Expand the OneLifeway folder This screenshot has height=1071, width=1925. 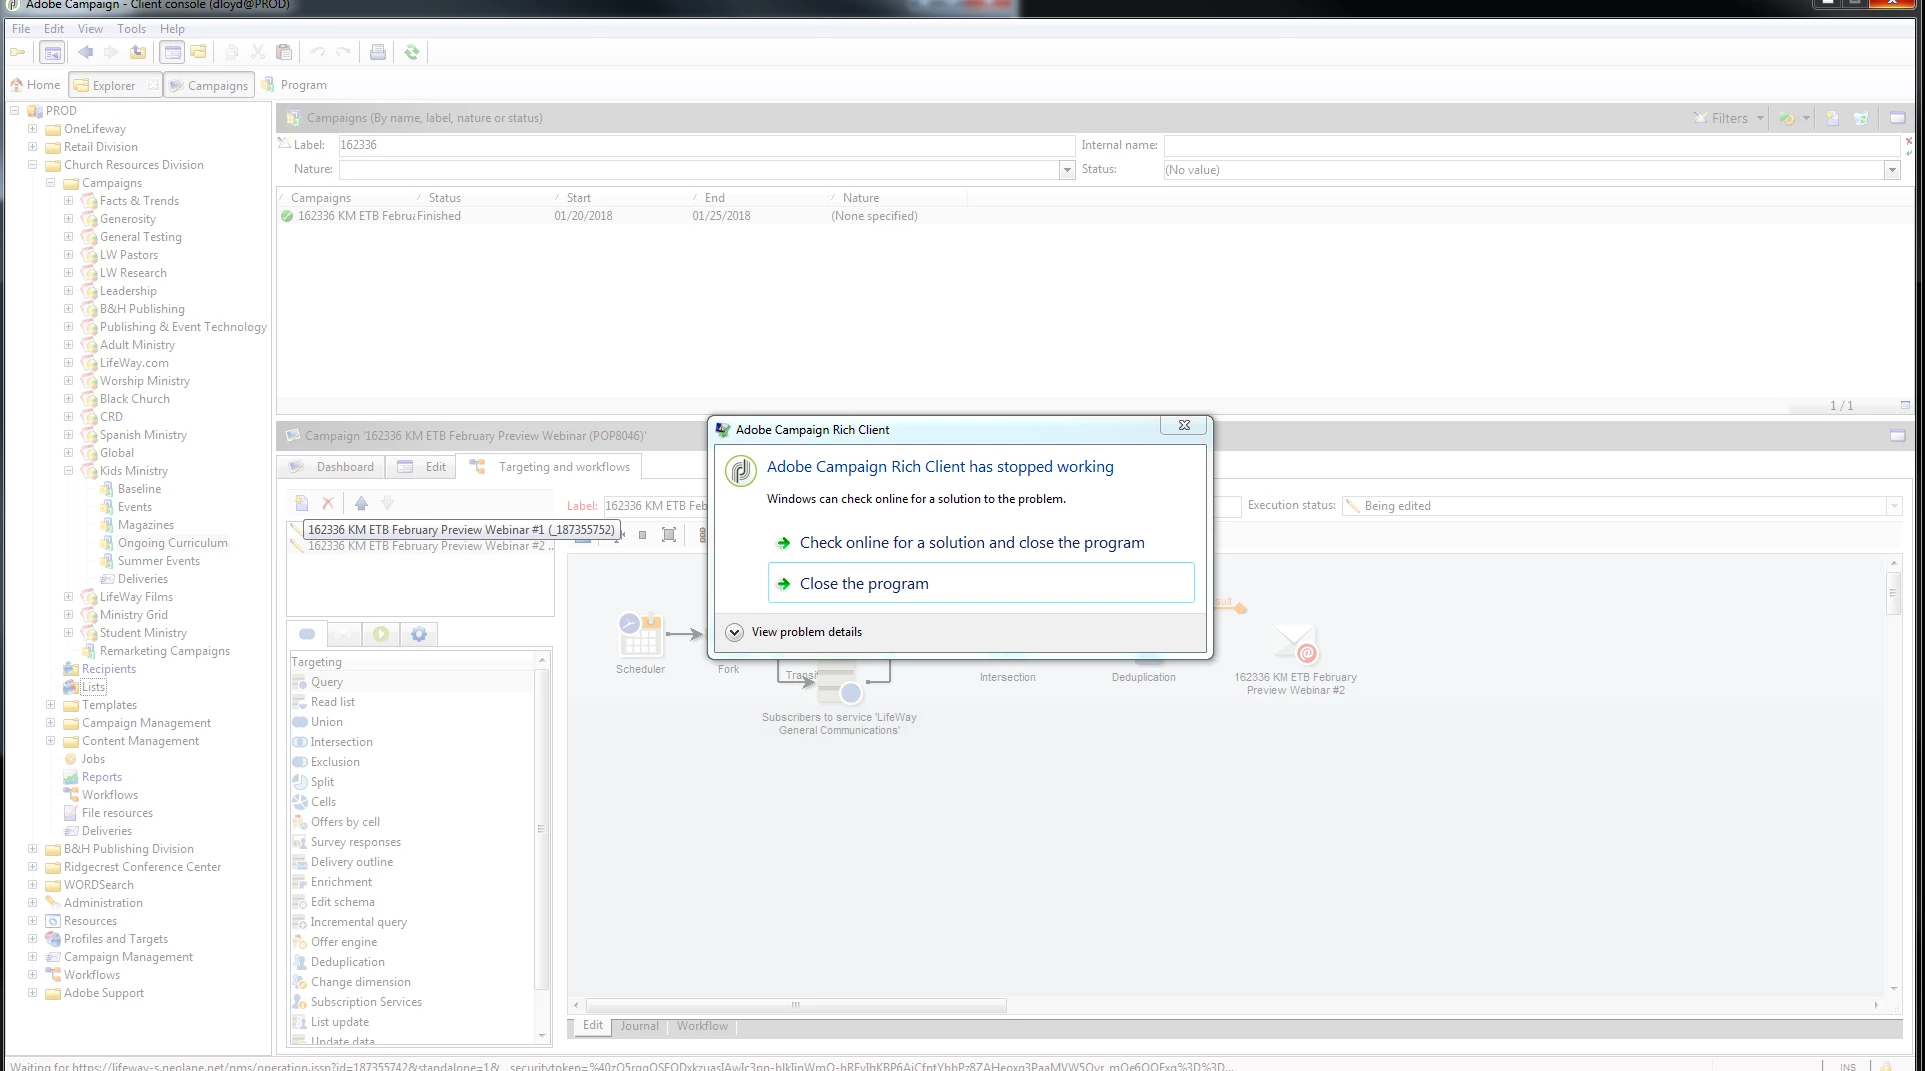(x=33, y=129)
